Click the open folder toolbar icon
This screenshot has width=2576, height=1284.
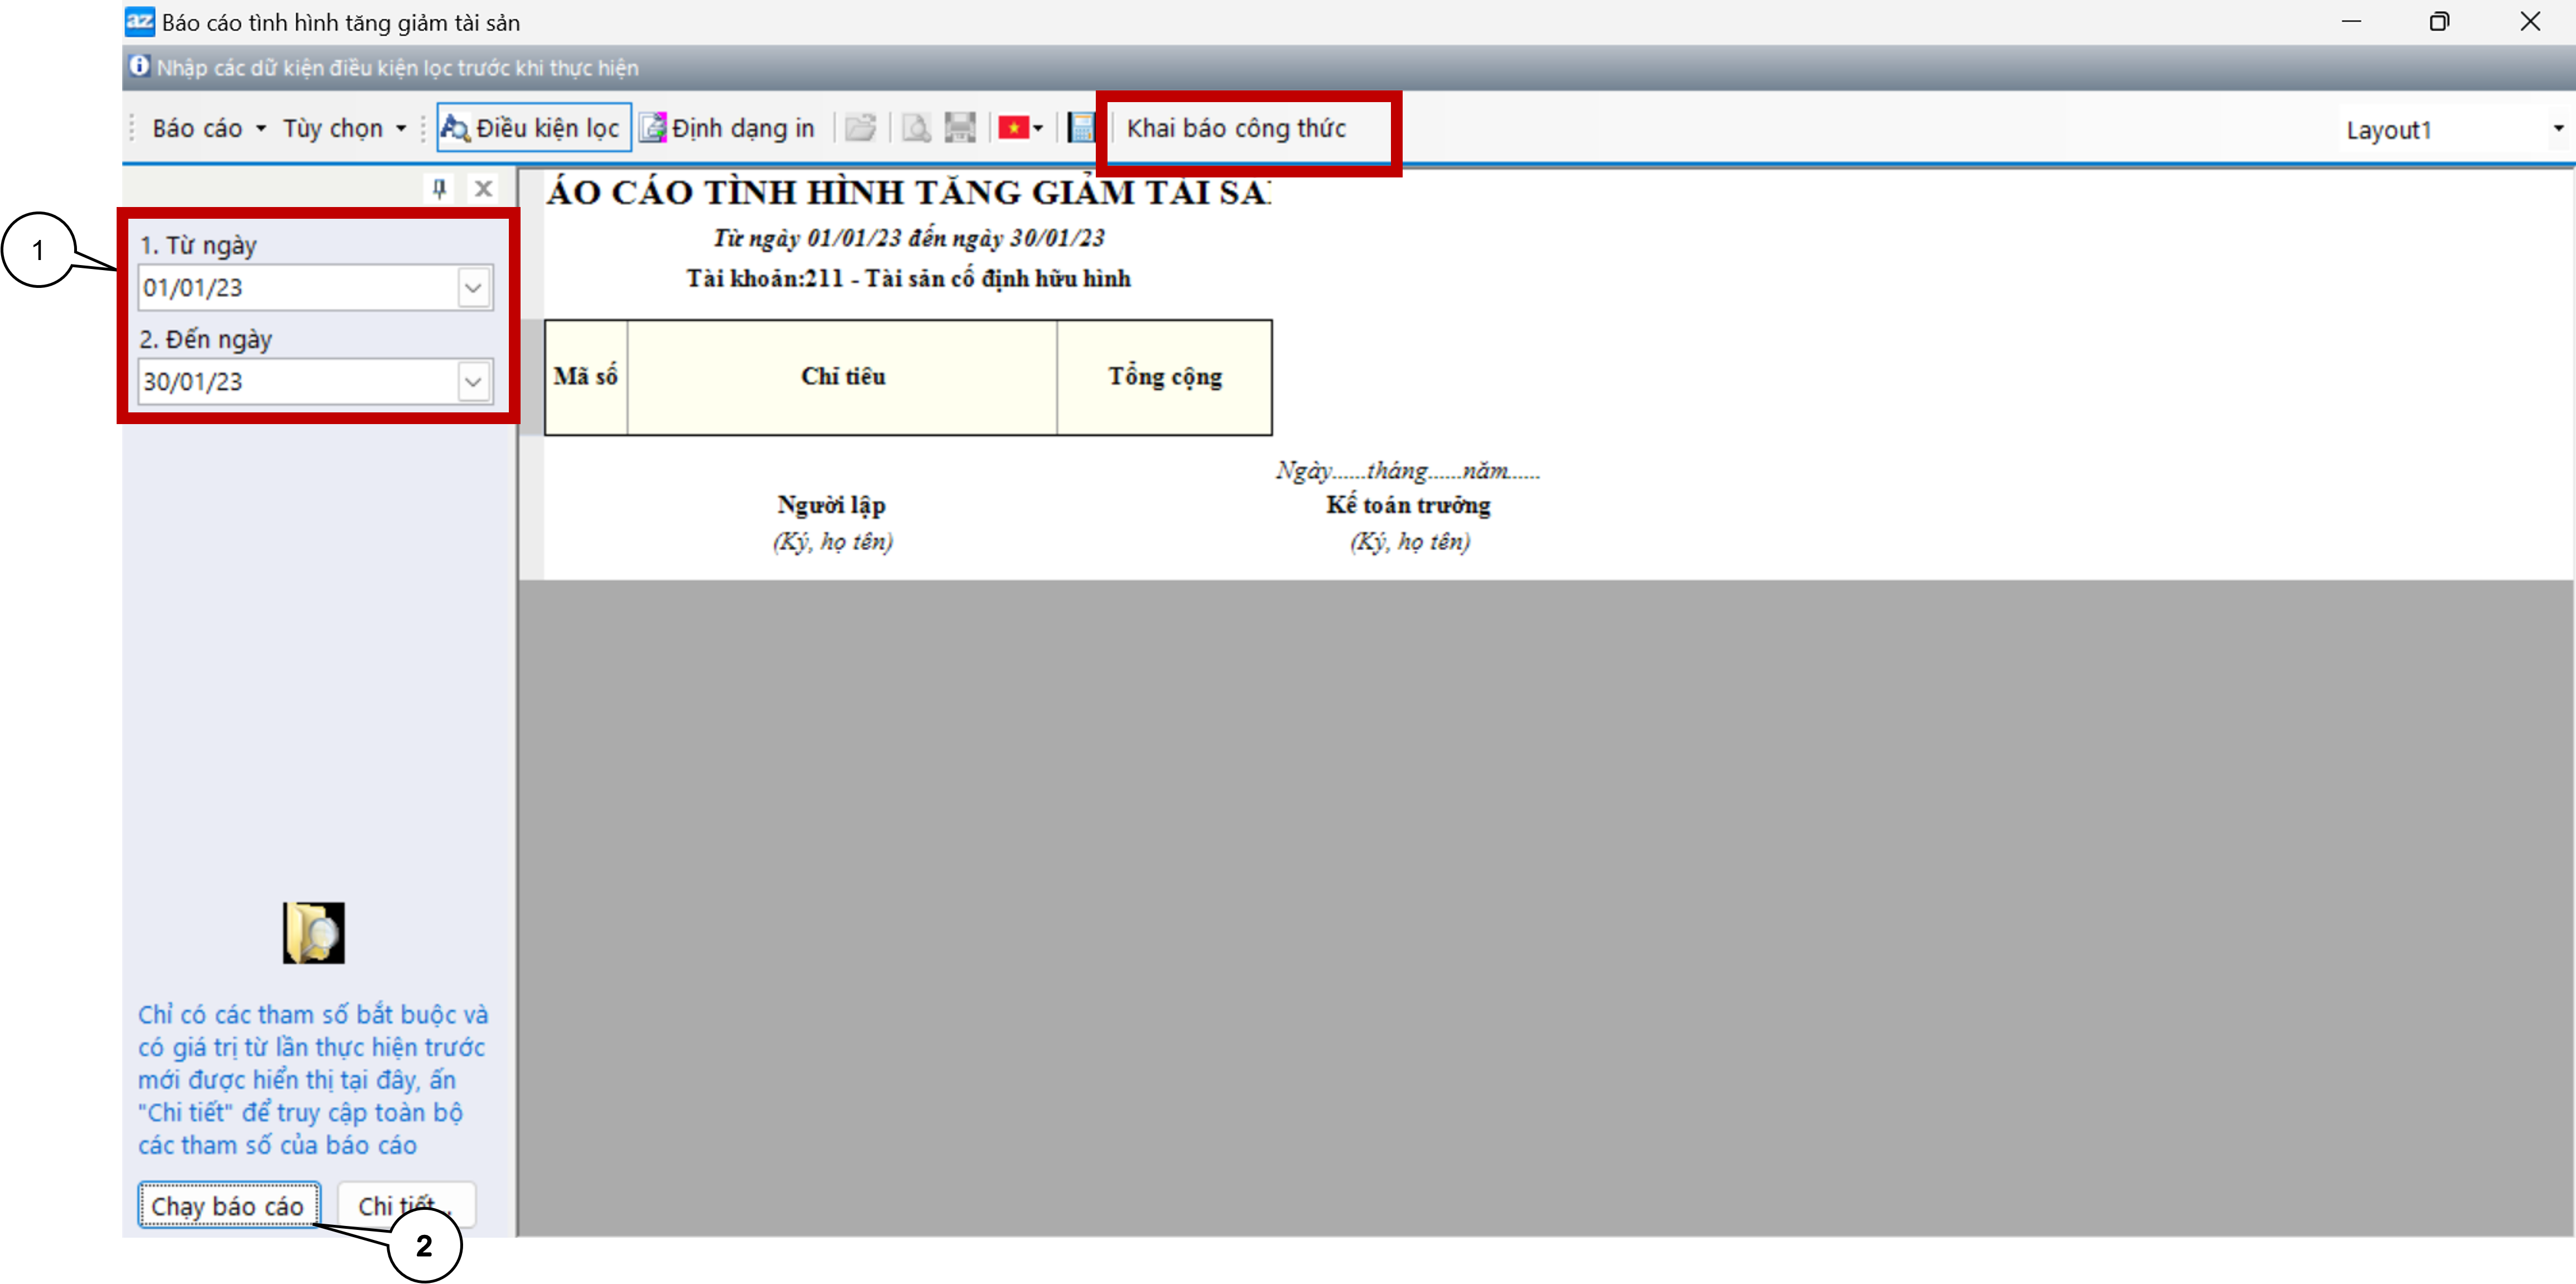point(860,128)
